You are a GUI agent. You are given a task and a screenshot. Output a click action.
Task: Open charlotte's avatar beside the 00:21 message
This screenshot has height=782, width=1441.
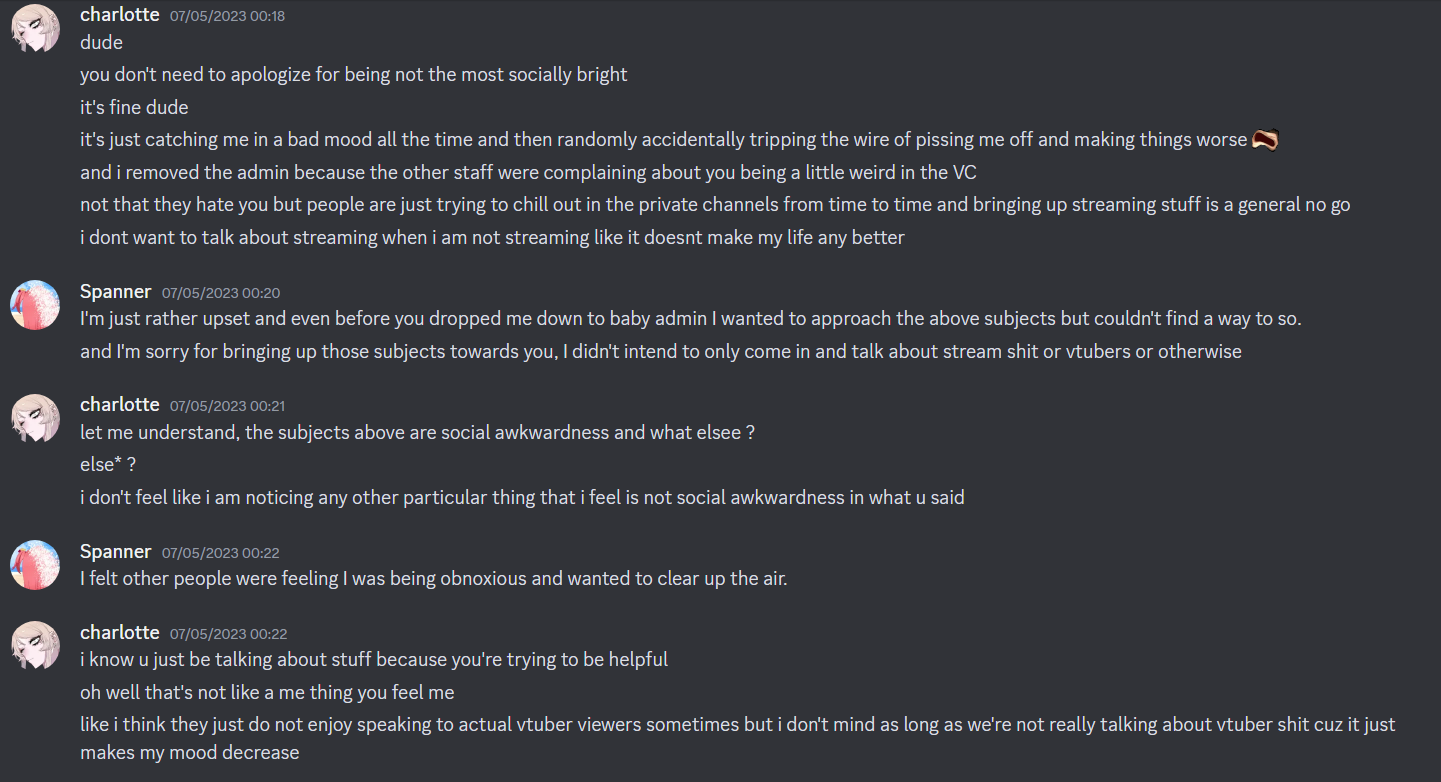click(35, 418)
